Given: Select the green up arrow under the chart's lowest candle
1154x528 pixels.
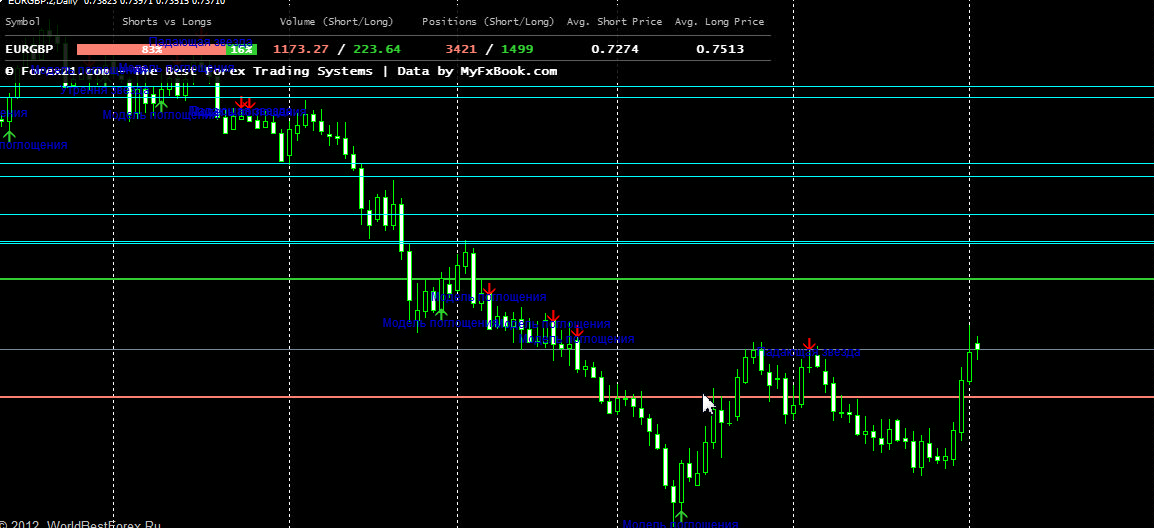Looking at the screenshot, I should pos(681,515).
